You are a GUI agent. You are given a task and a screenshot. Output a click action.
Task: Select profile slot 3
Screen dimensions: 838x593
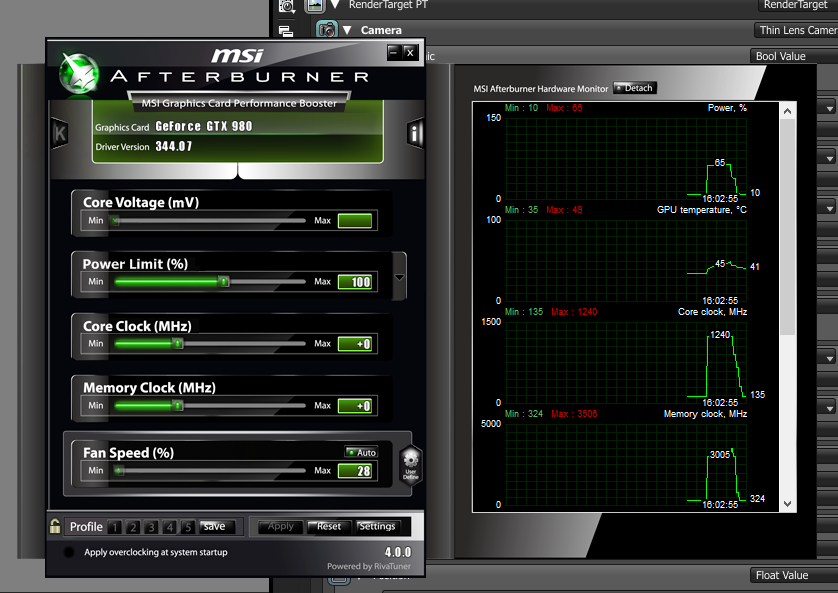point(151,527)
